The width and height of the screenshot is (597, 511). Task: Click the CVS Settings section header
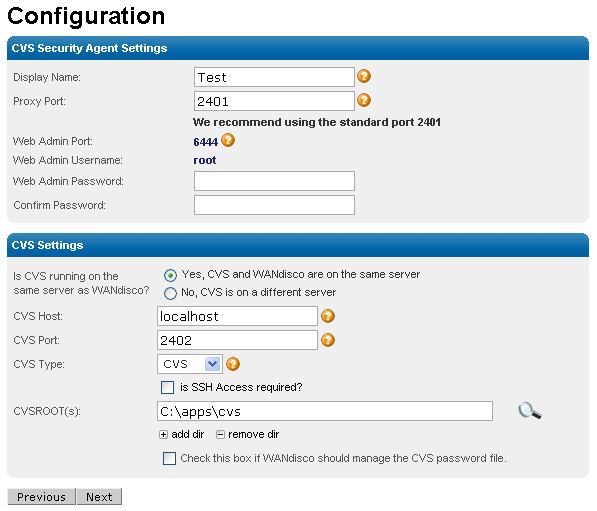[298, 245]
